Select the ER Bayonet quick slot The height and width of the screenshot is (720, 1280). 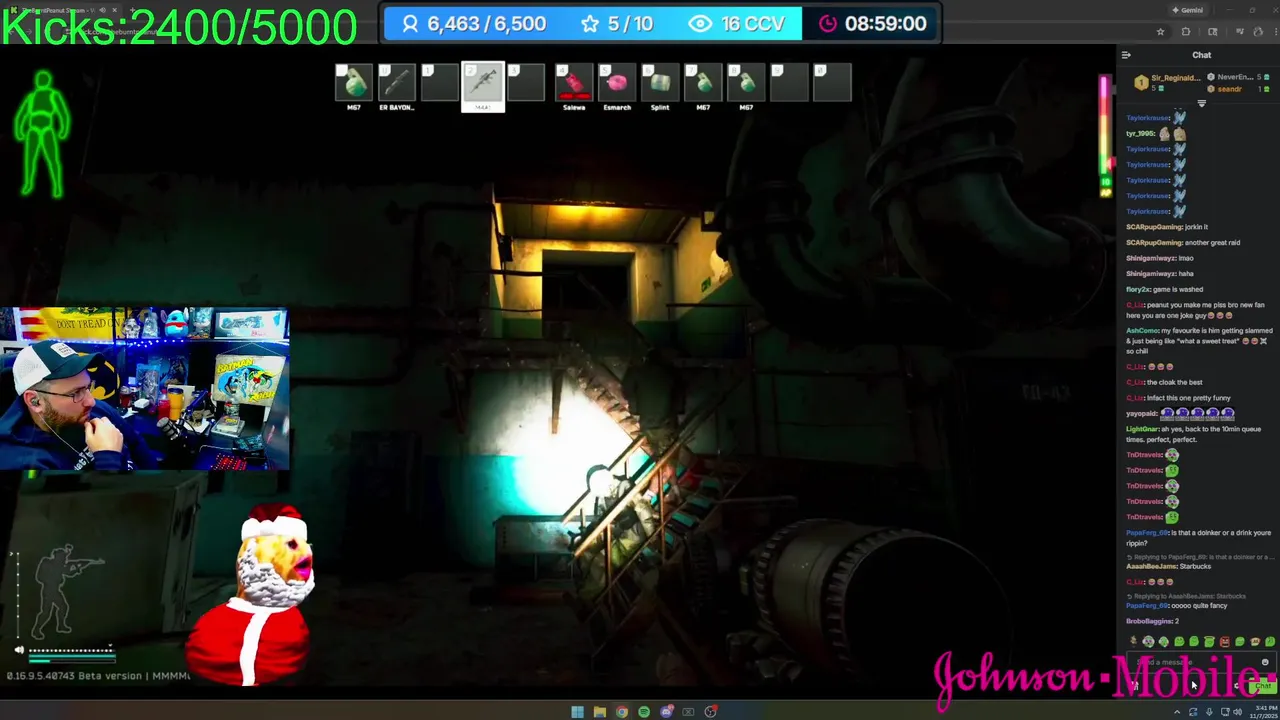point(396,83)
